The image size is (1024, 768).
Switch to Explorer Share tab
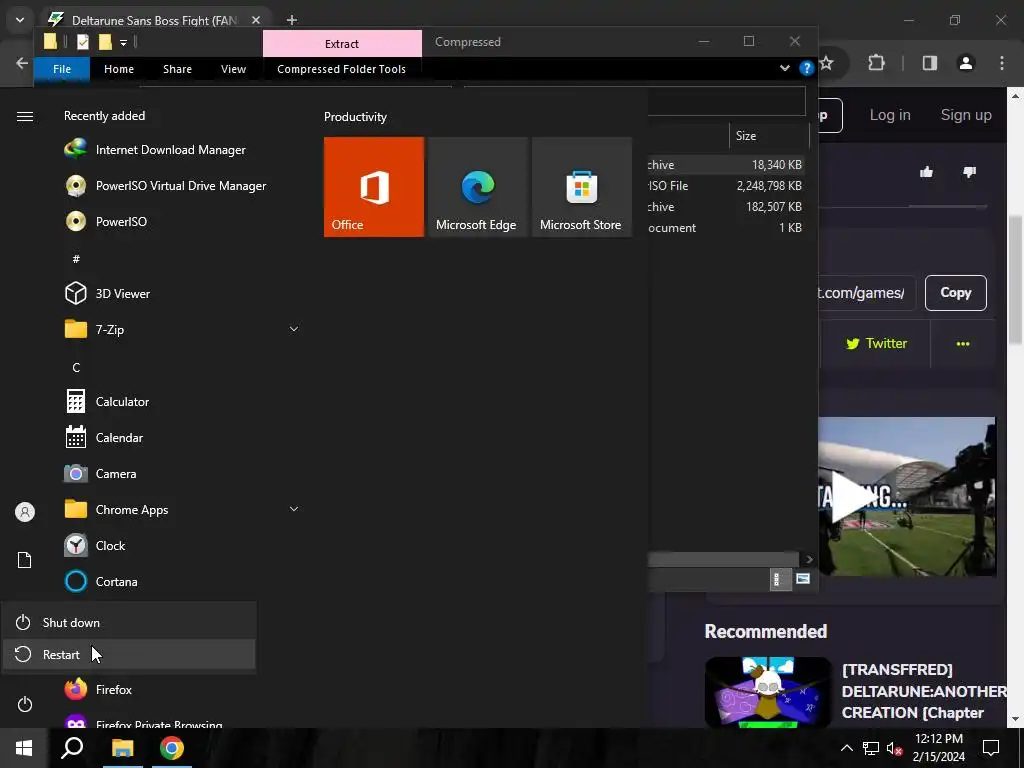point(178,69)
